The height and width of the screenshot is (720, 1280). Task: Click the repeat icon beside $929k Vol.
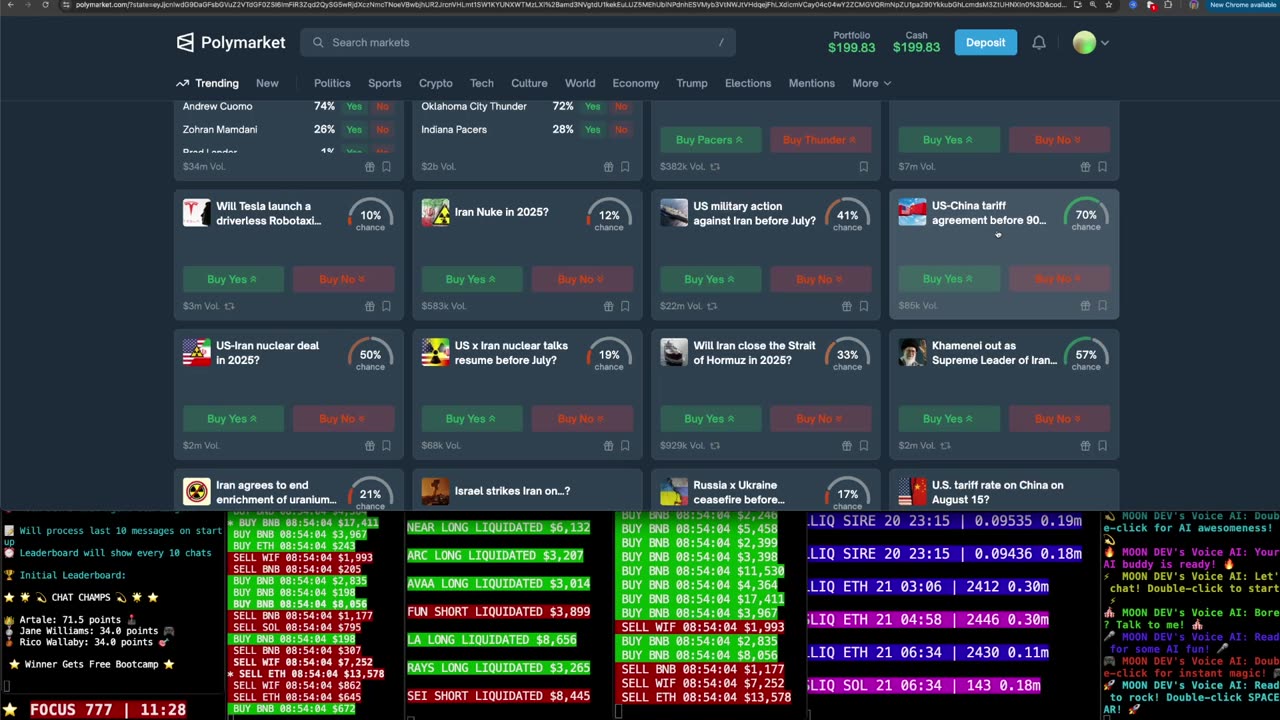[x=714, y=445]
